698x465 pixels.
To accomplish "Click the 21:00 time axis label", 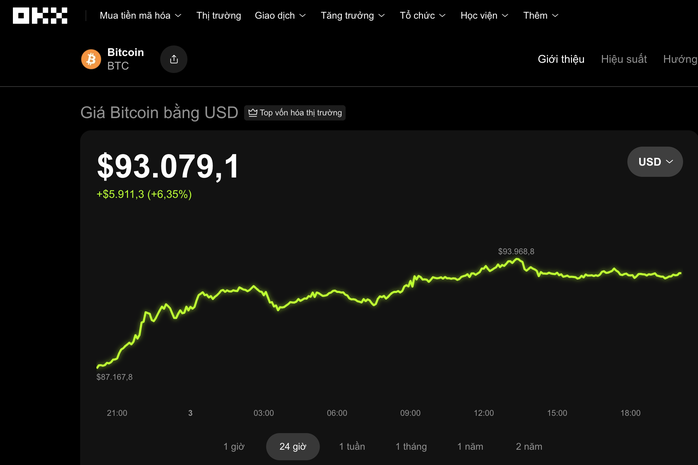I will (117, 413).
